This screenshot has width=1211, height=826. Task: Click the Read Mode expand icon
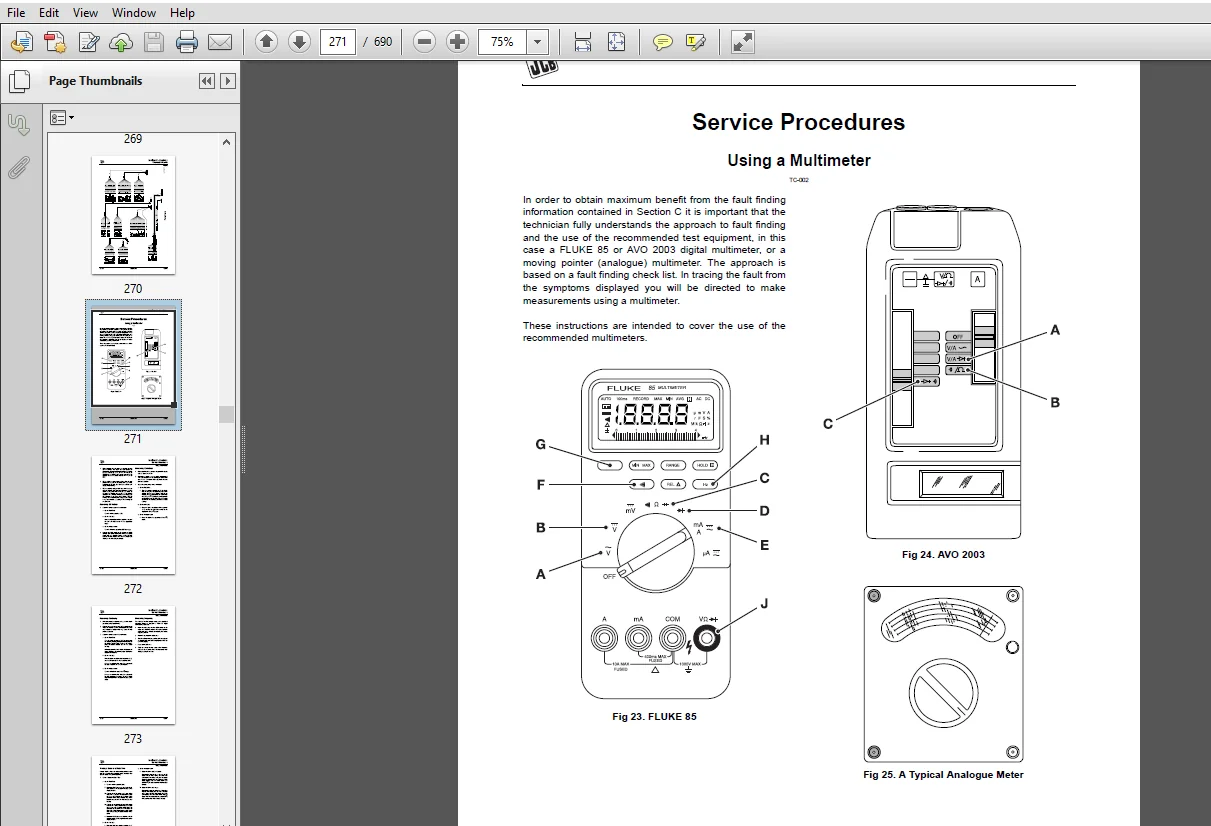point(742,42)
